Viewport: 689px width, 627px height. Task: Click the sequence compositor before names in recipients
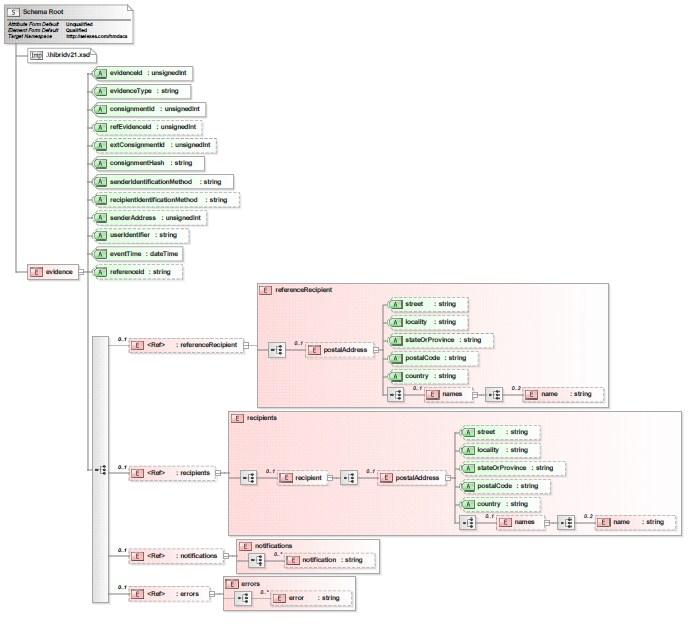tap(468, 522)
